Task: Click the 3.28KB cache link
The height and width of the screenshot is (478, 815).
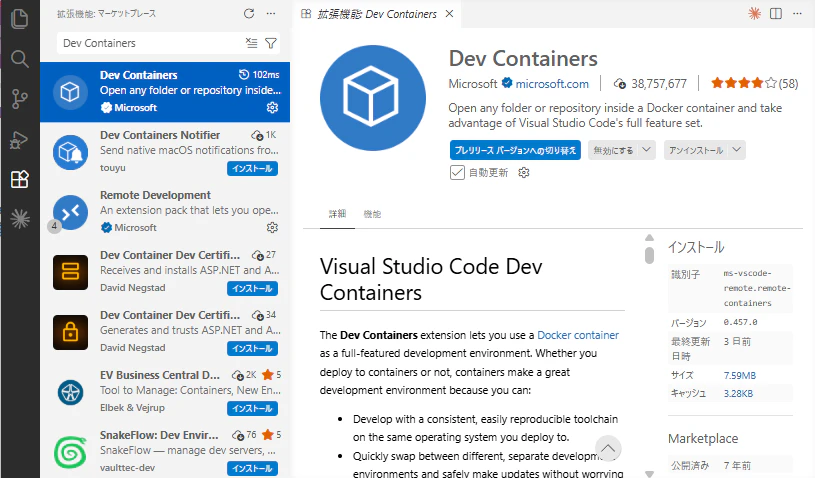Action: click(738, 393)
